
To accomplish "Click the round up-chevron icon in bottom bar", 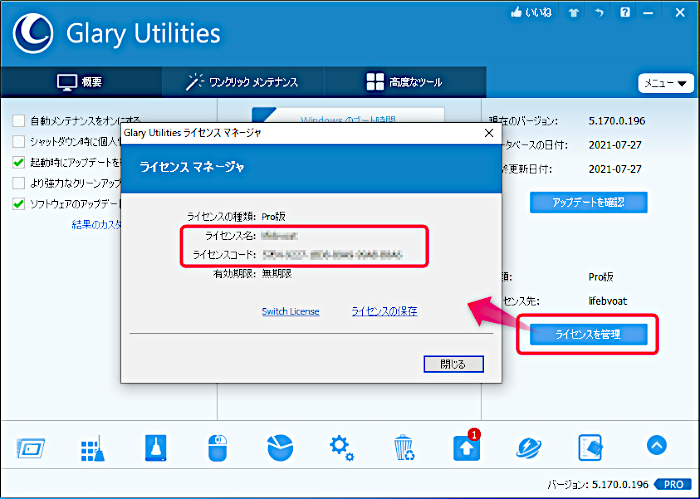I will pos(657,445).
